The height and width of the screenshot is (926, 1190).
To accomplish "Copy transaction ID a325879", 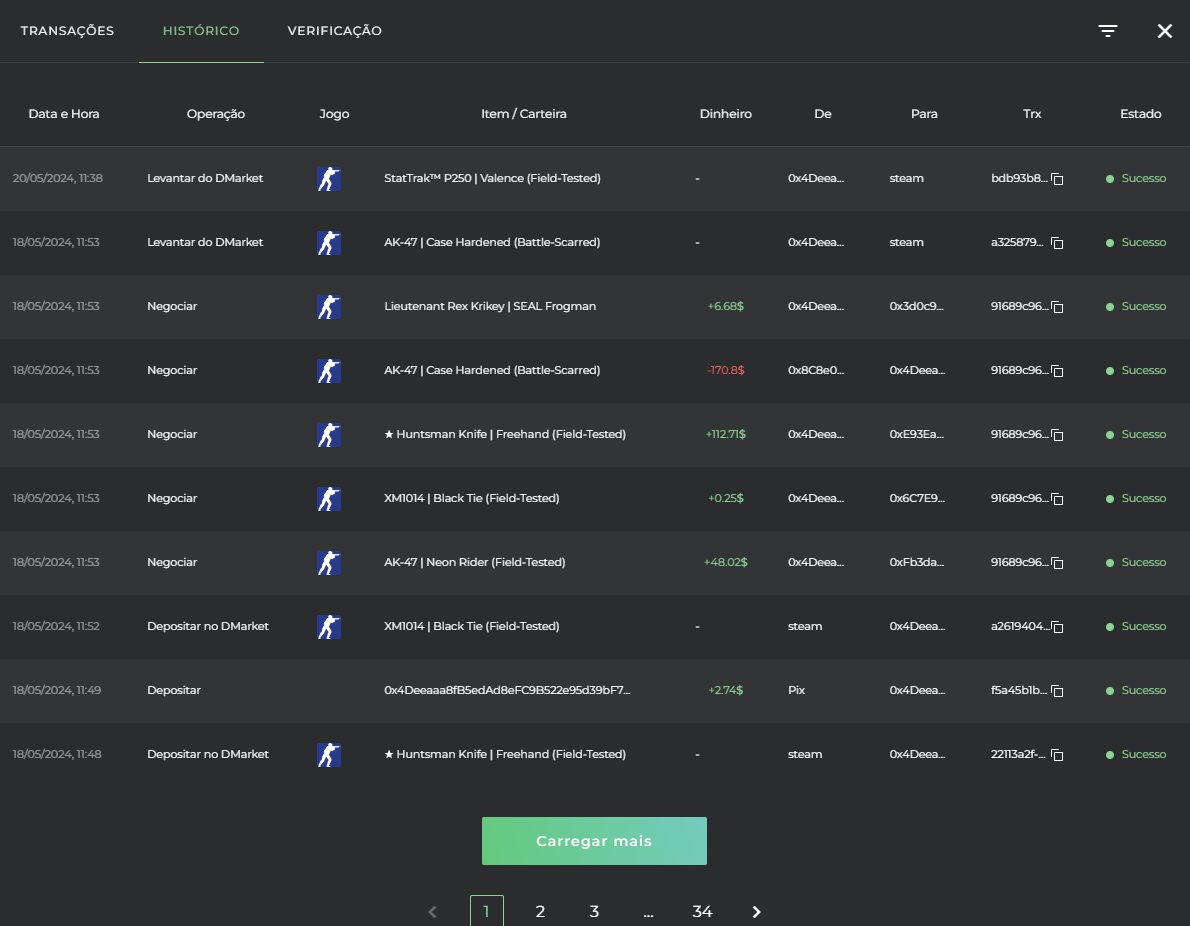I will (1057, 243).
